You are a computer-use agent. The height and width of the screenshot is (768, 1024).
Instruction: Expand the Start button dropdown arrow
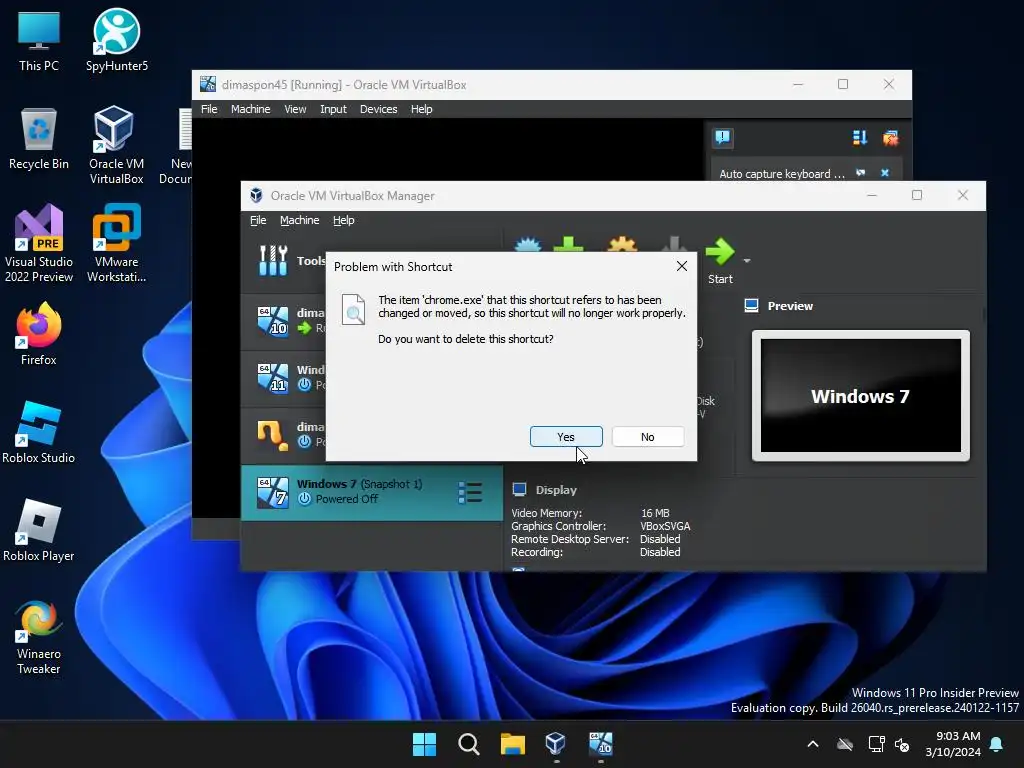point(747,261)
